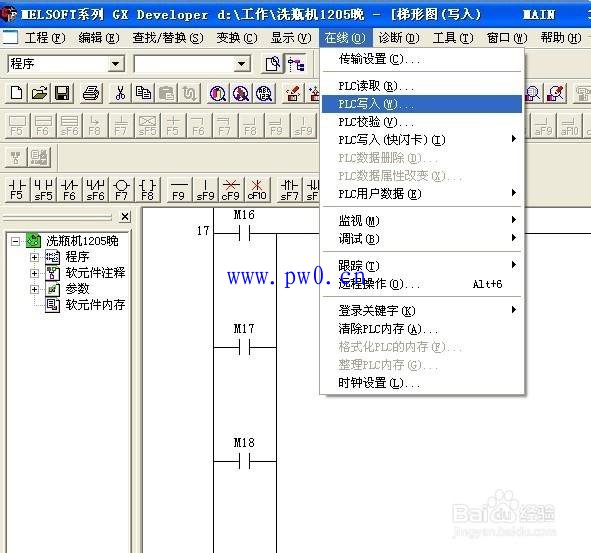Click the New project icon

point(16,93)
